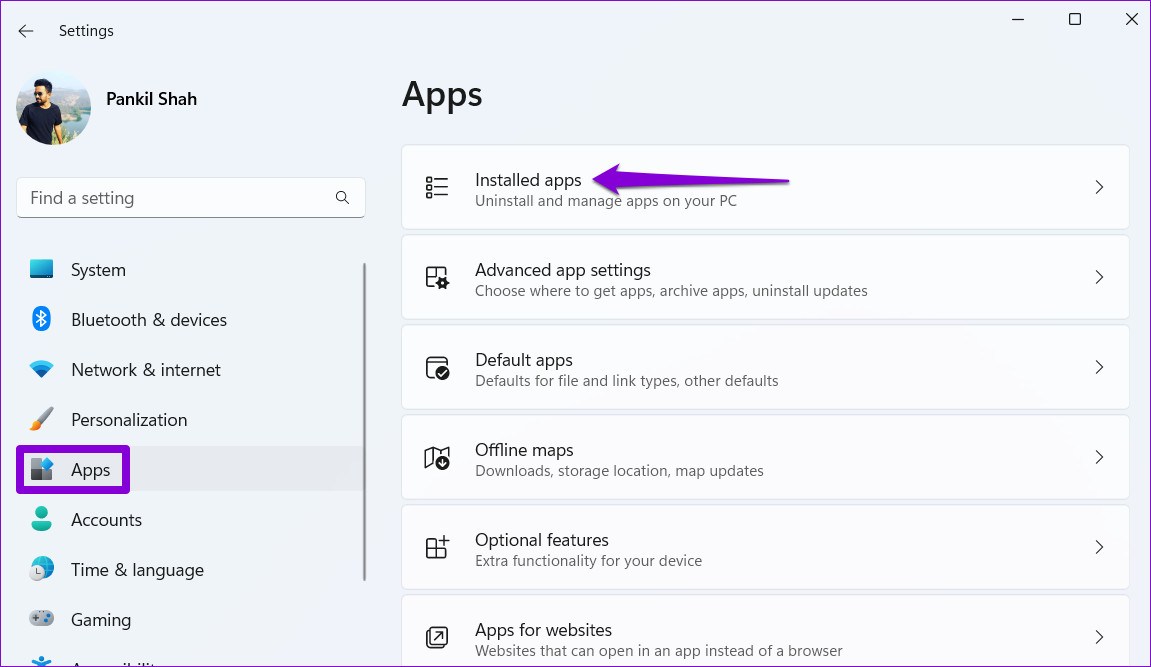The image size is (1151, 667).
Task: Expand Default apps using the right chevron
Action: click(x=1099, y=367)
